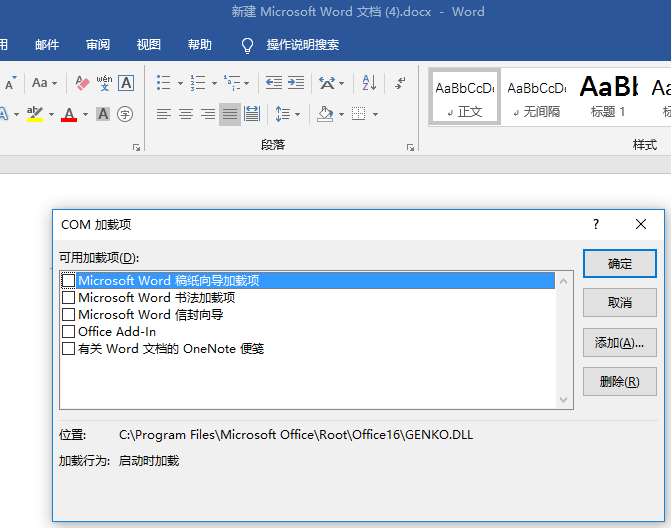The height and width of the screenshot is (528, 671).
Task: Apply the 正文 style
Action: tap(465, 97)
